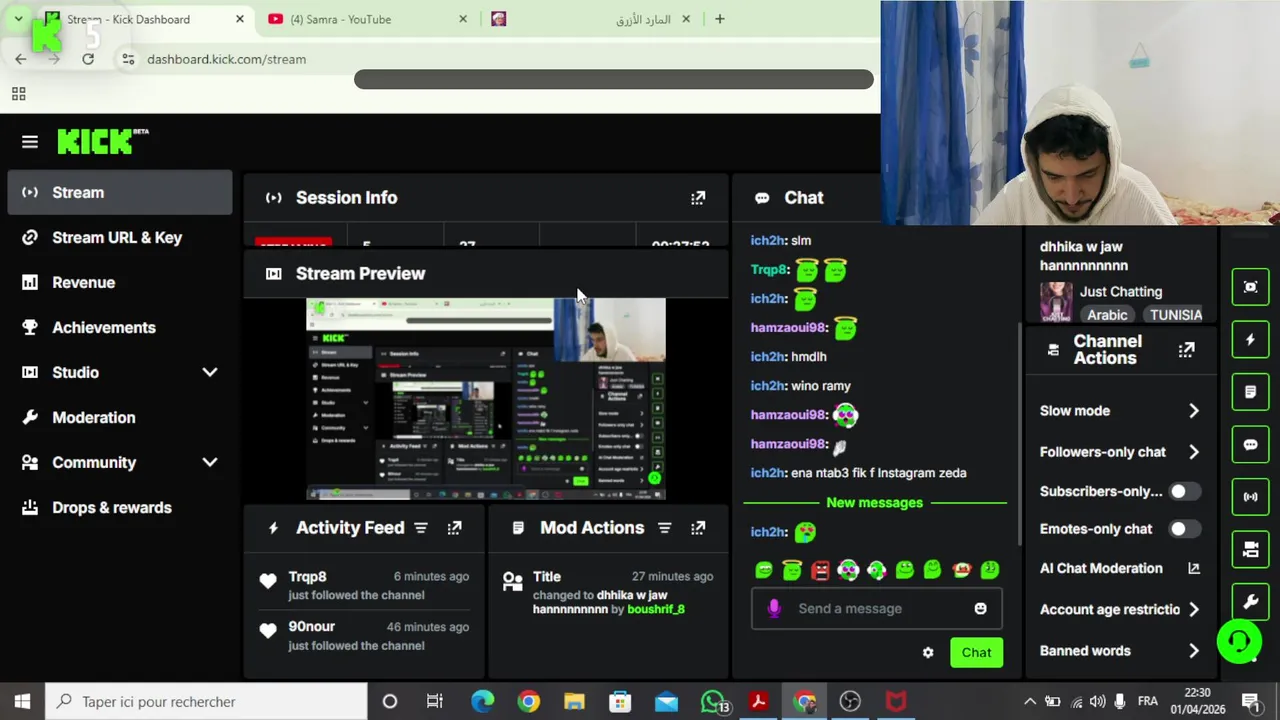Viewport: 1280px width, 720px height.
Task: Open the Kick hamburger menu
Action: click(x=30, y=142)
